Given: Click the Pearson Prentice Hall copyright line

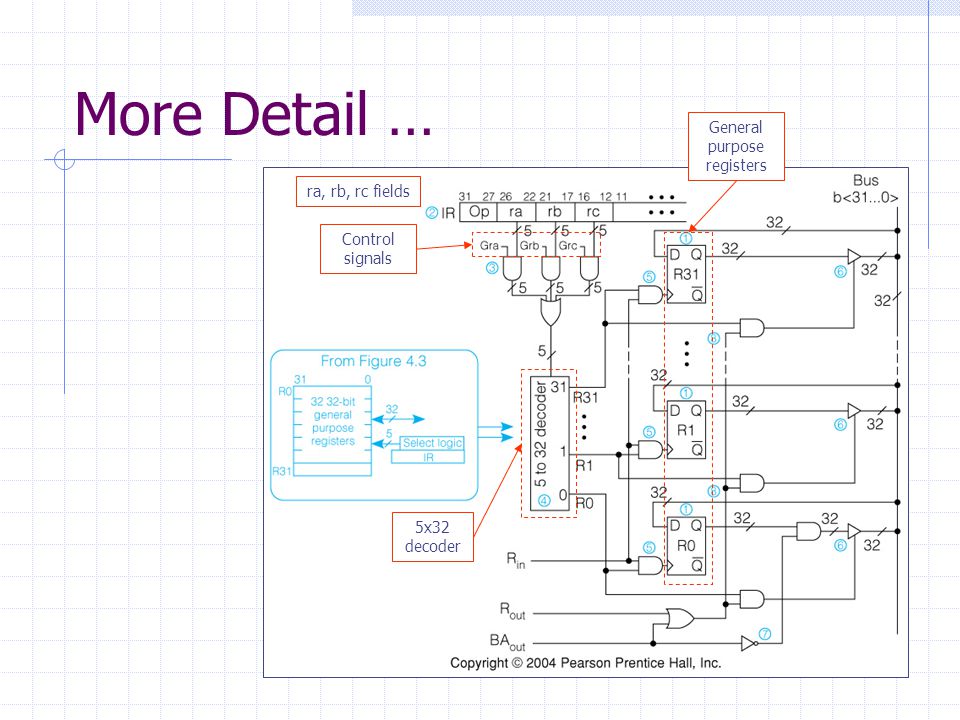Looking at the screenshot, I should (x=585, y=663).
